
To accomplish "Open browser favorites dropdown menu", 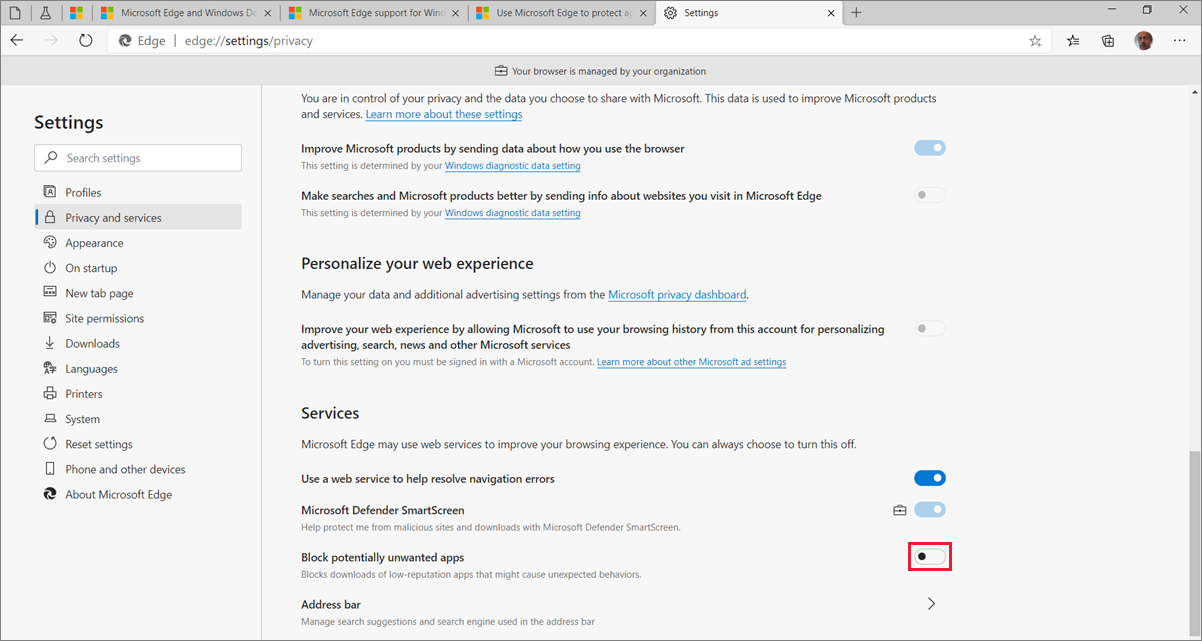I will (1070, 40).
